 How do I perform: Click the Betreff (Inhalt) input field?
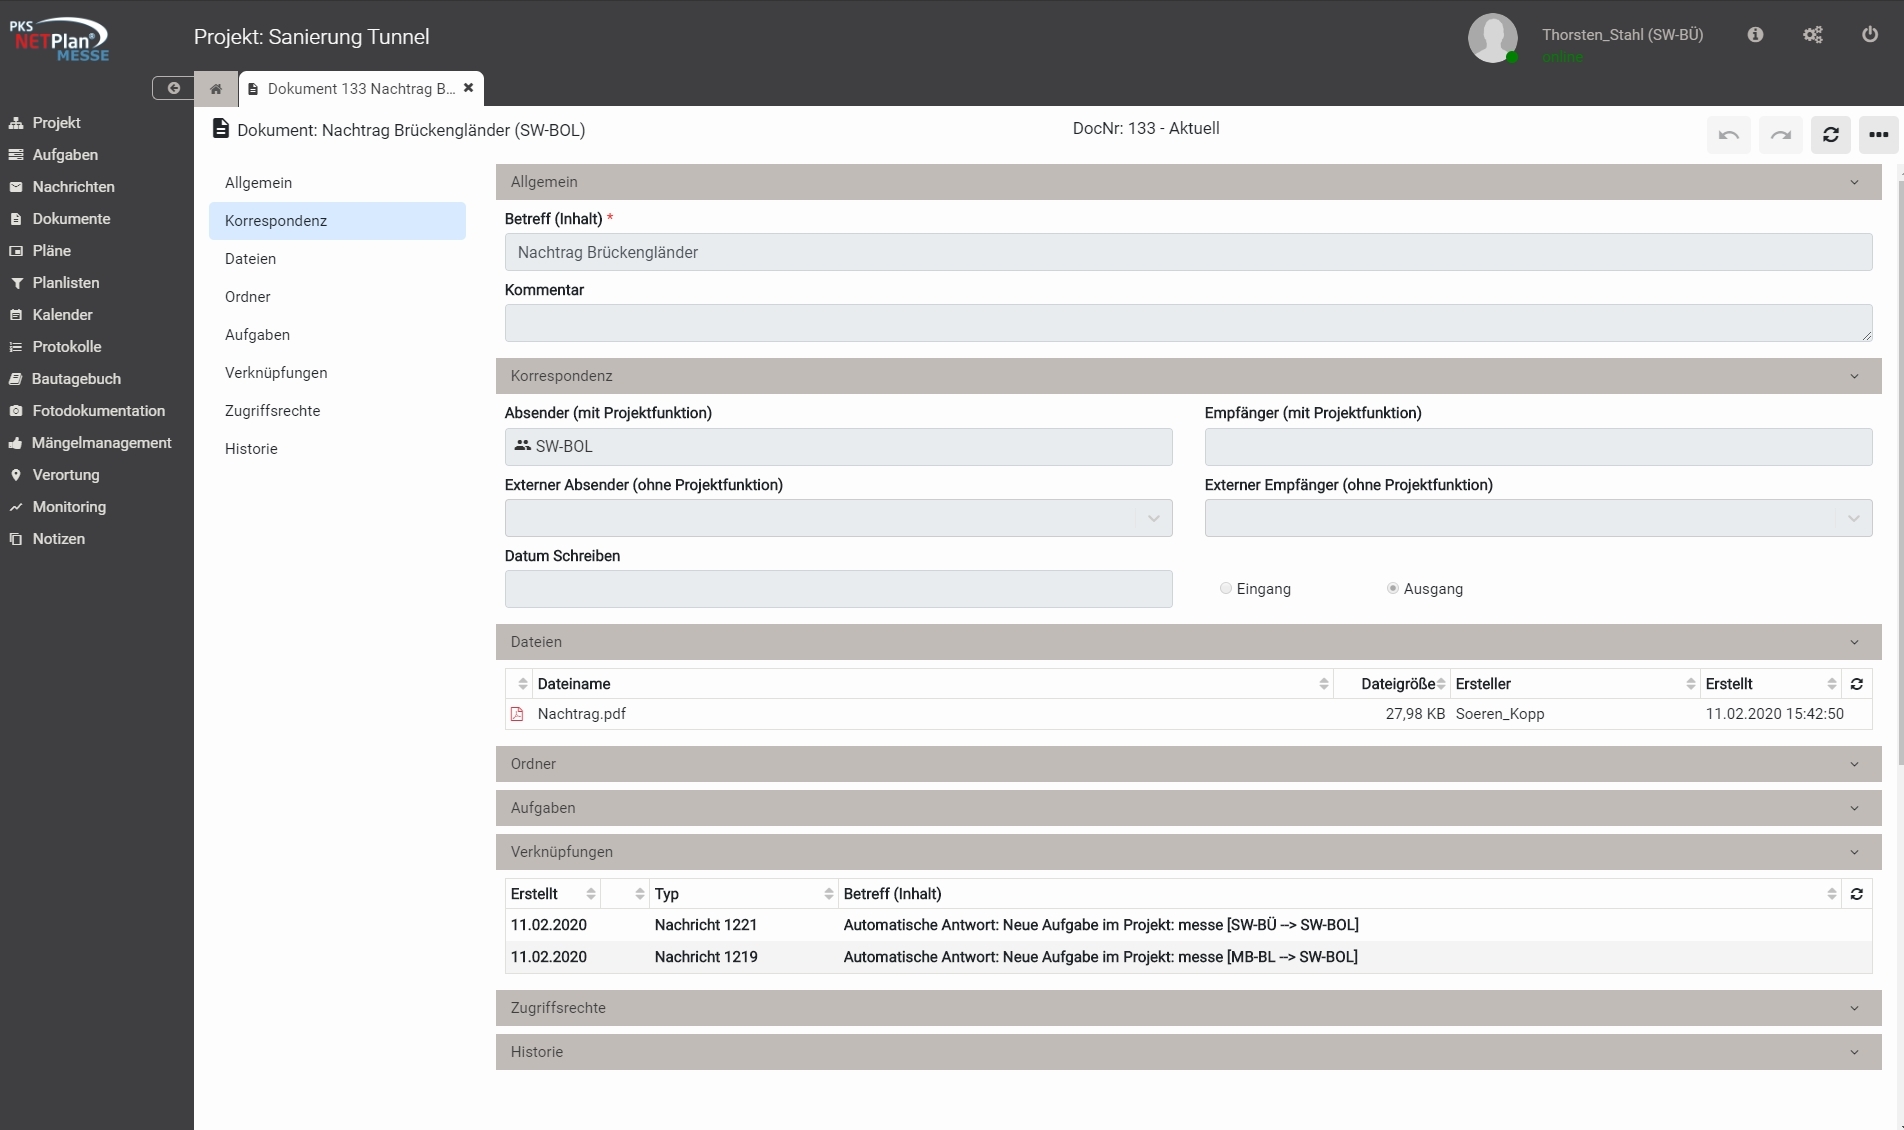pos(1188,252)
